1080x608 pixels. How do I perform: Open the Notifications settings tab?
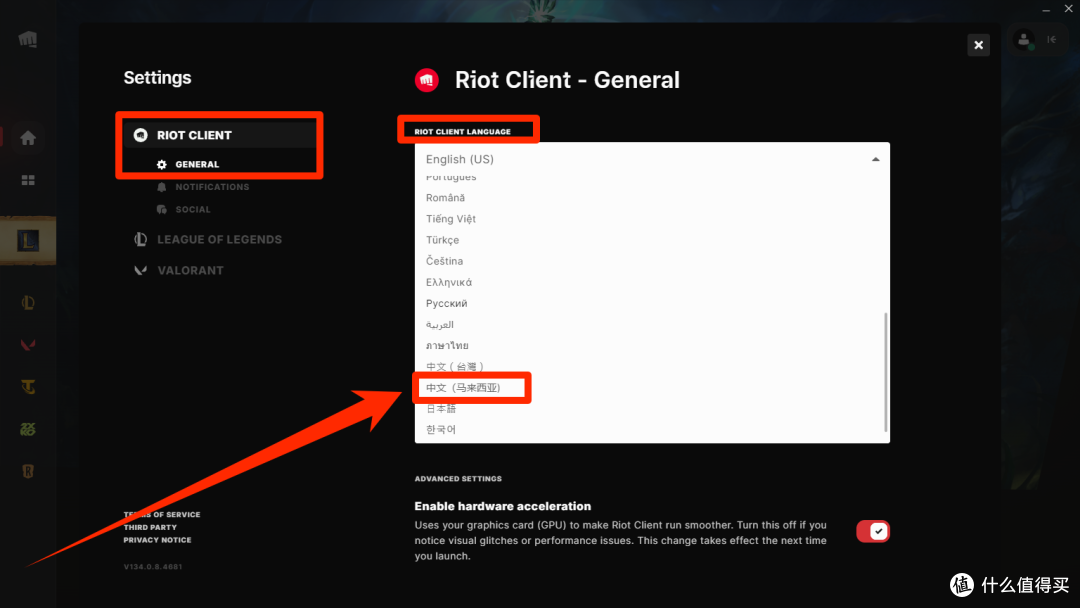pos(212,187)
